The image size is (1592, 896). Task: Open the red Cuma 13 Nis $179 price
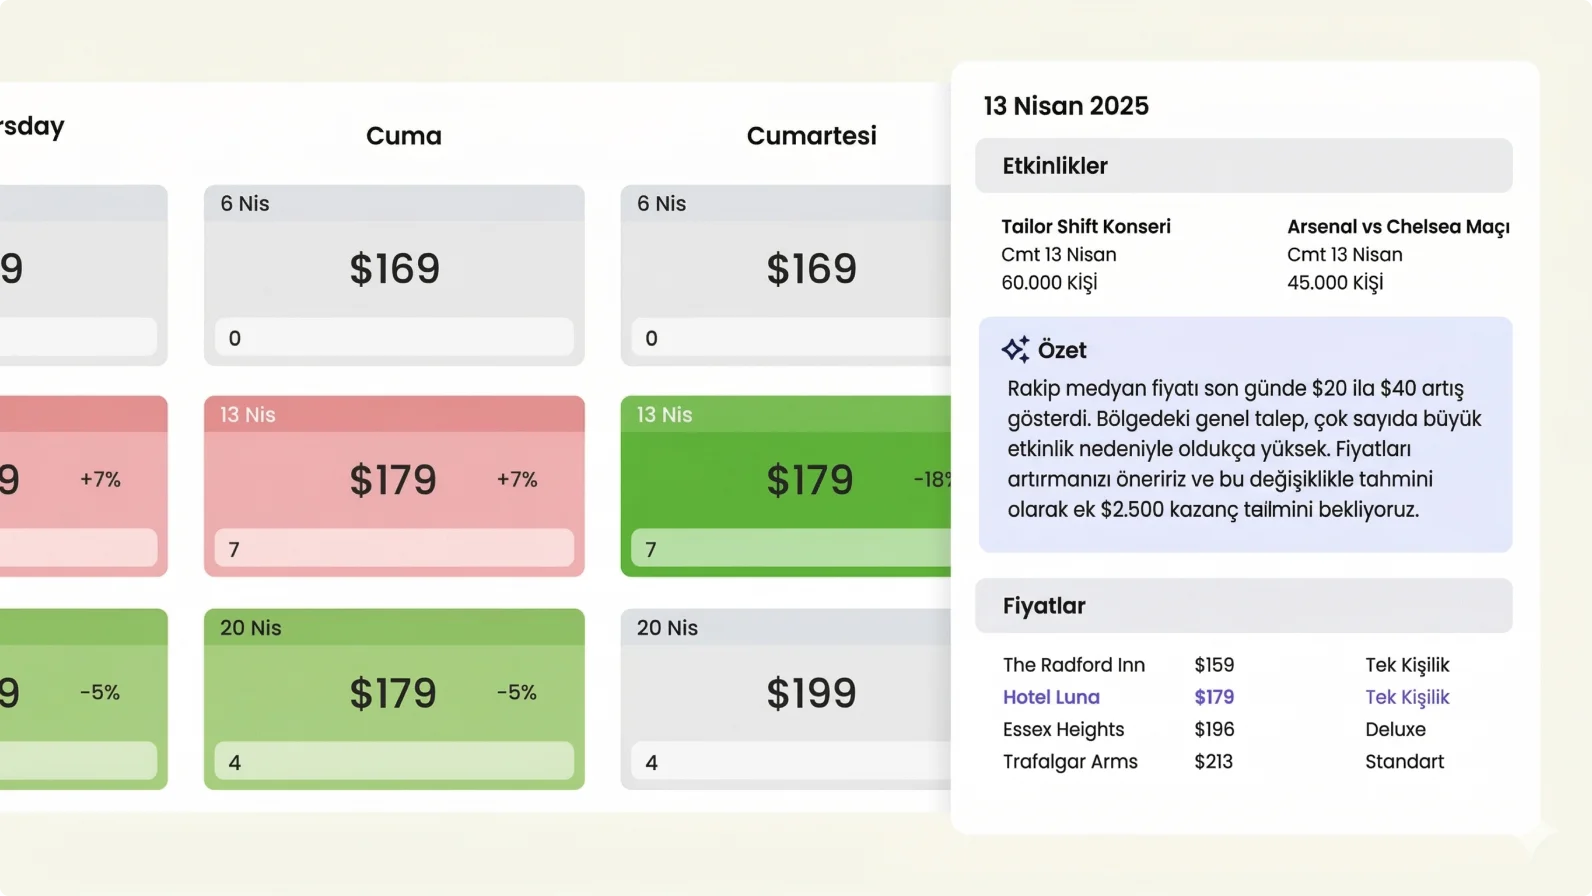[393, 481]
